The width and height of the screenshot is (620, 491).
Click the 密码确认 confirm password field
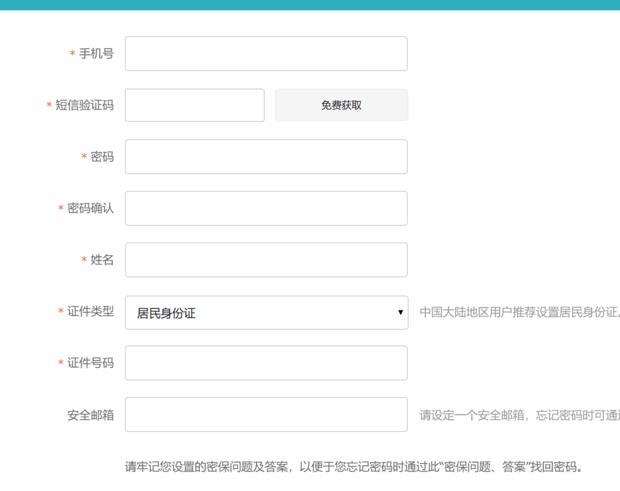pyautogui.click(x=266, y=208)
